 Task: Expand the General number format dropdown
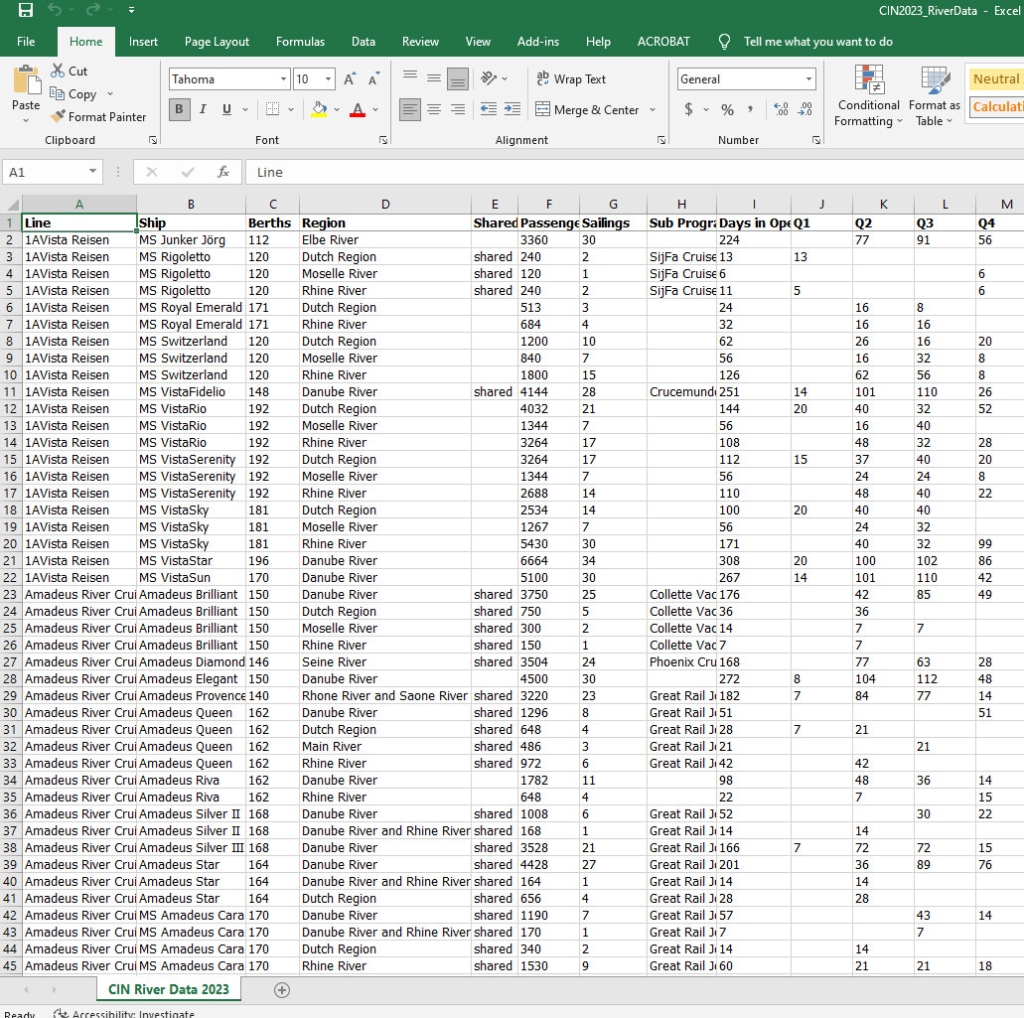(808, 79)
